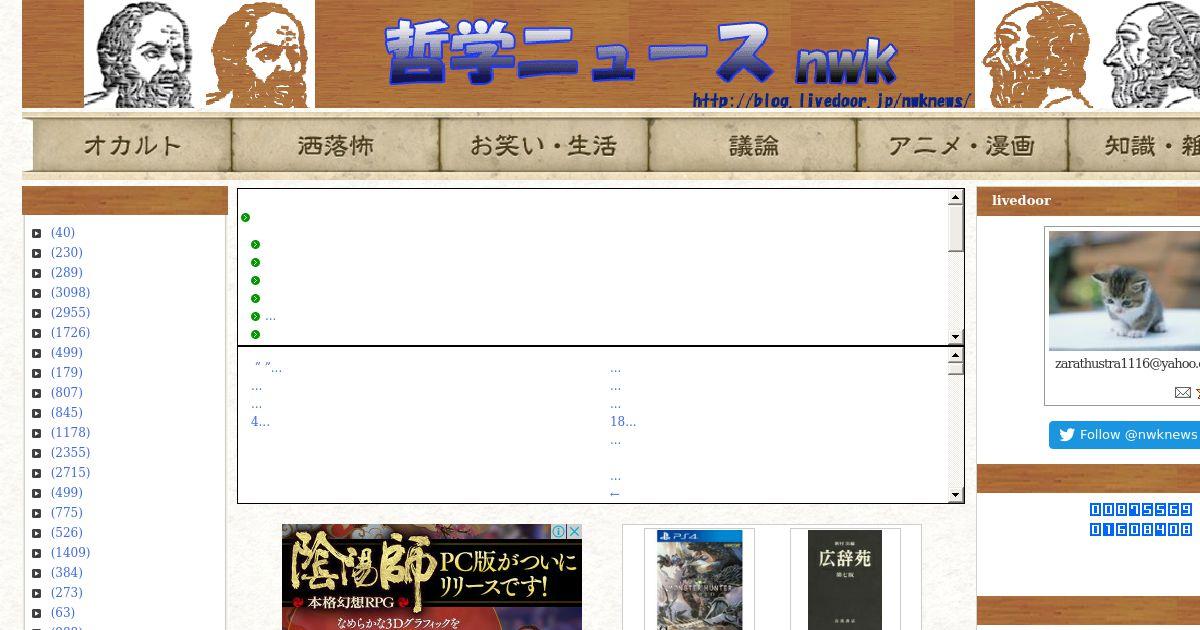
Task: Click the green bullet next to the lone "..."
Action: [256, 317]
